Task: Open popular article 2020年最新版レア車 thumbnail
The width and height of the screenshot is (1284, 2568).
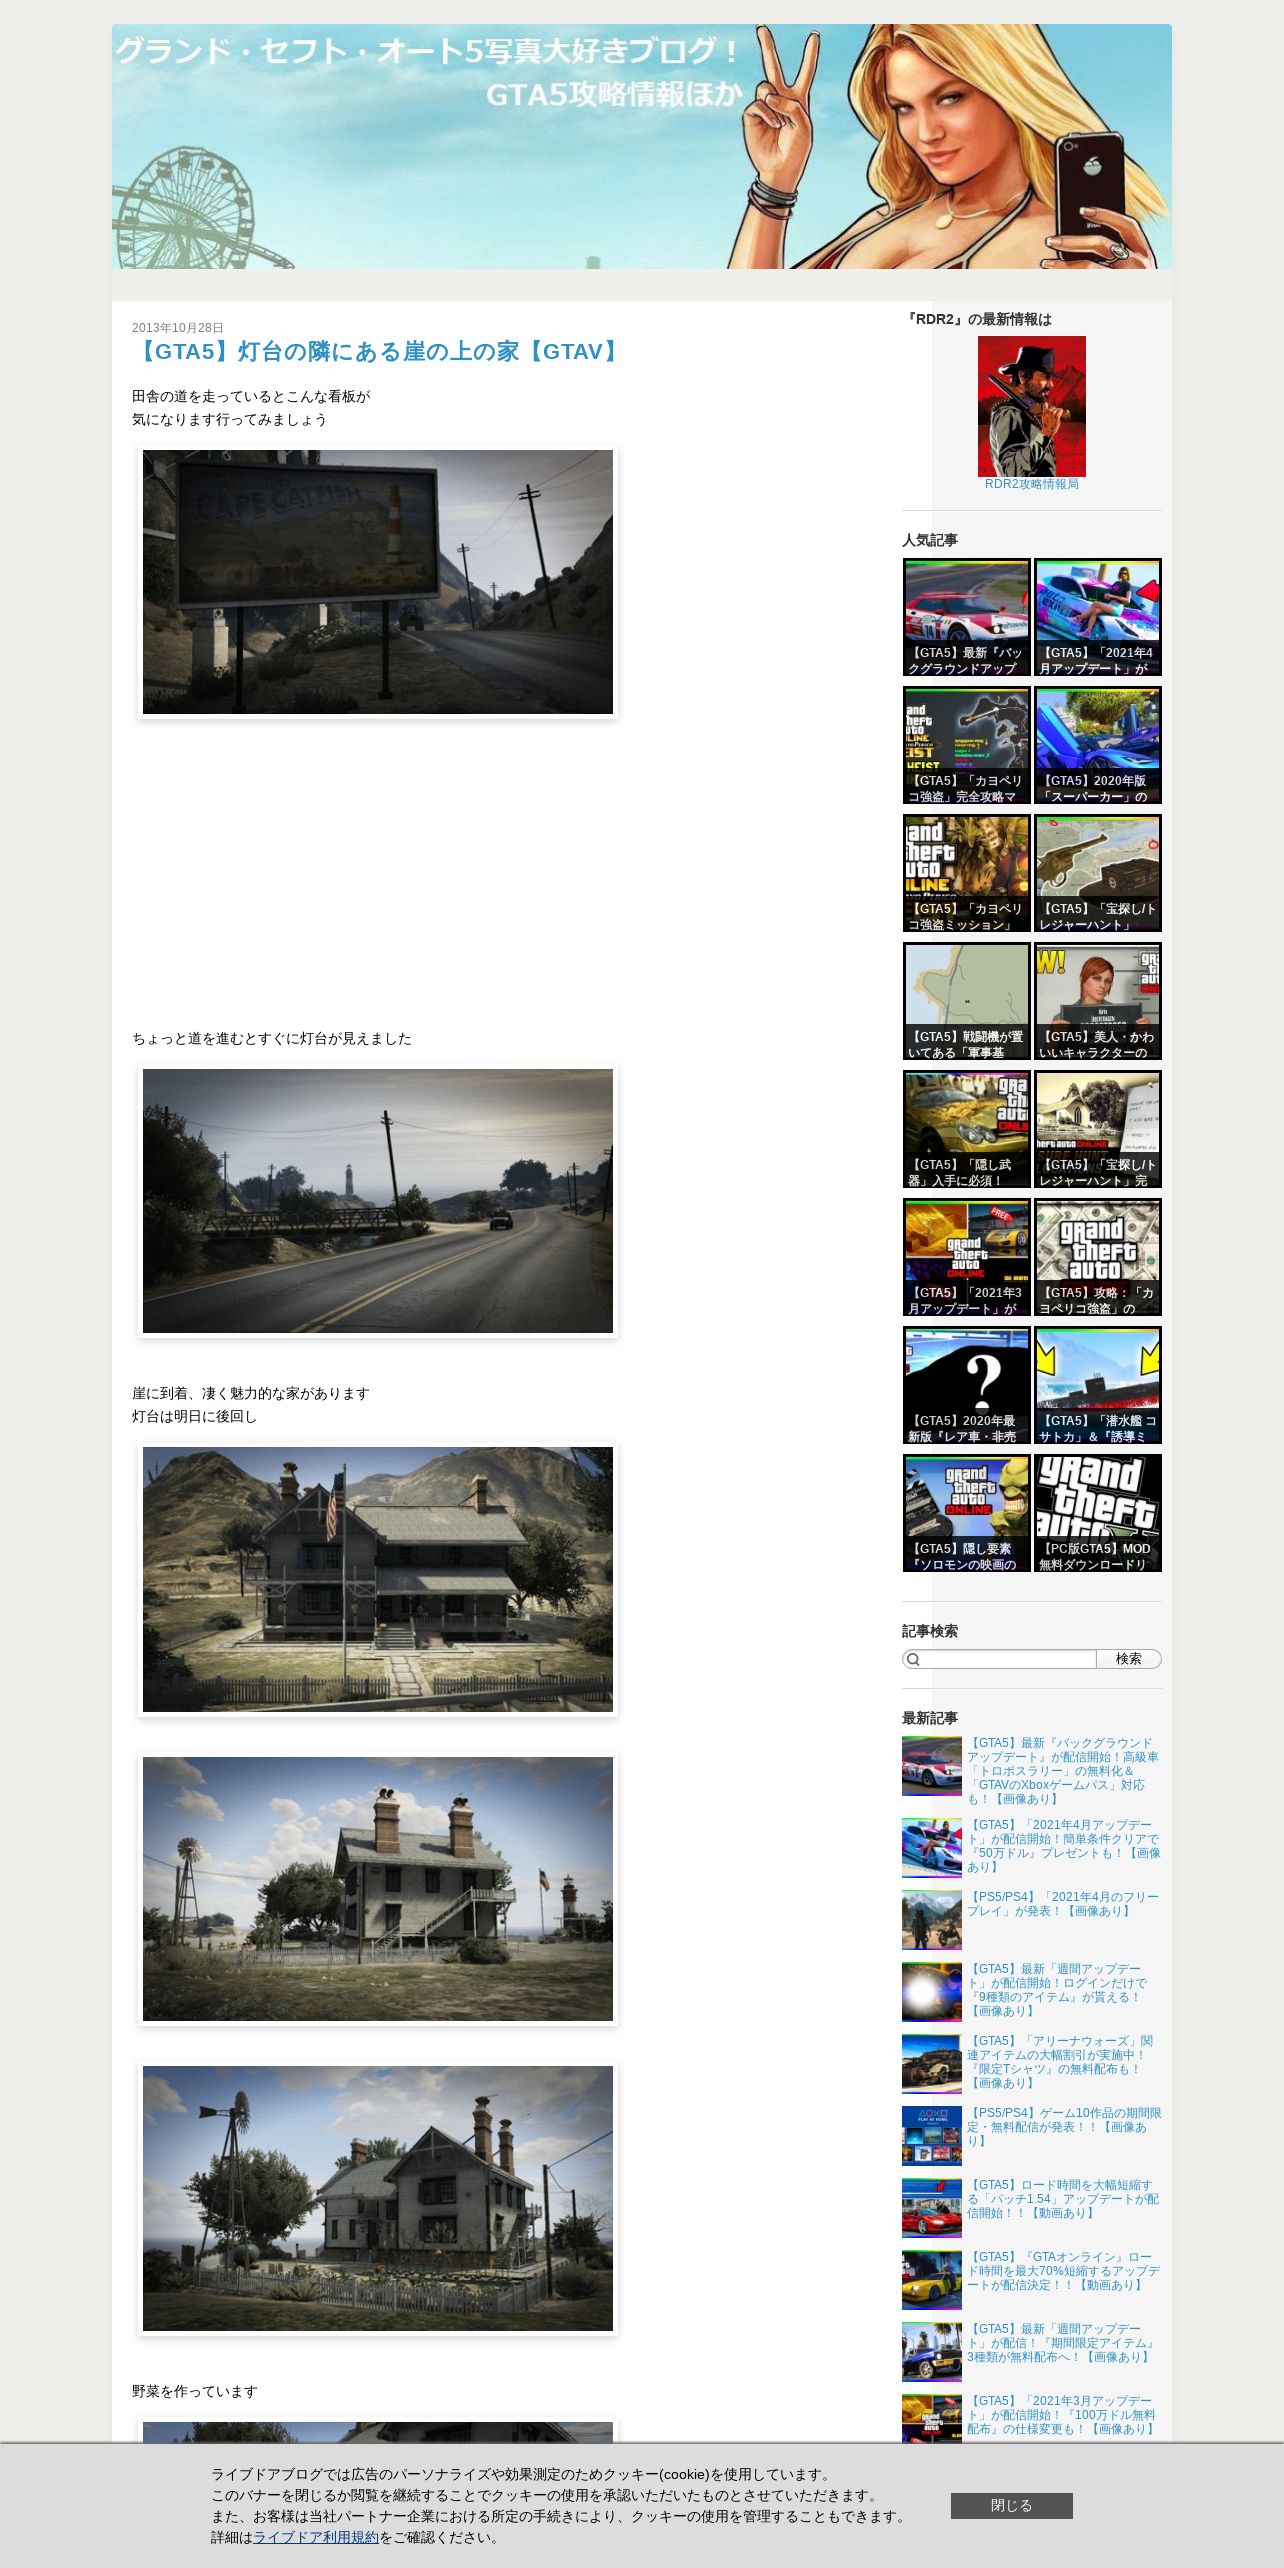Action: [x=966, y=1385]
